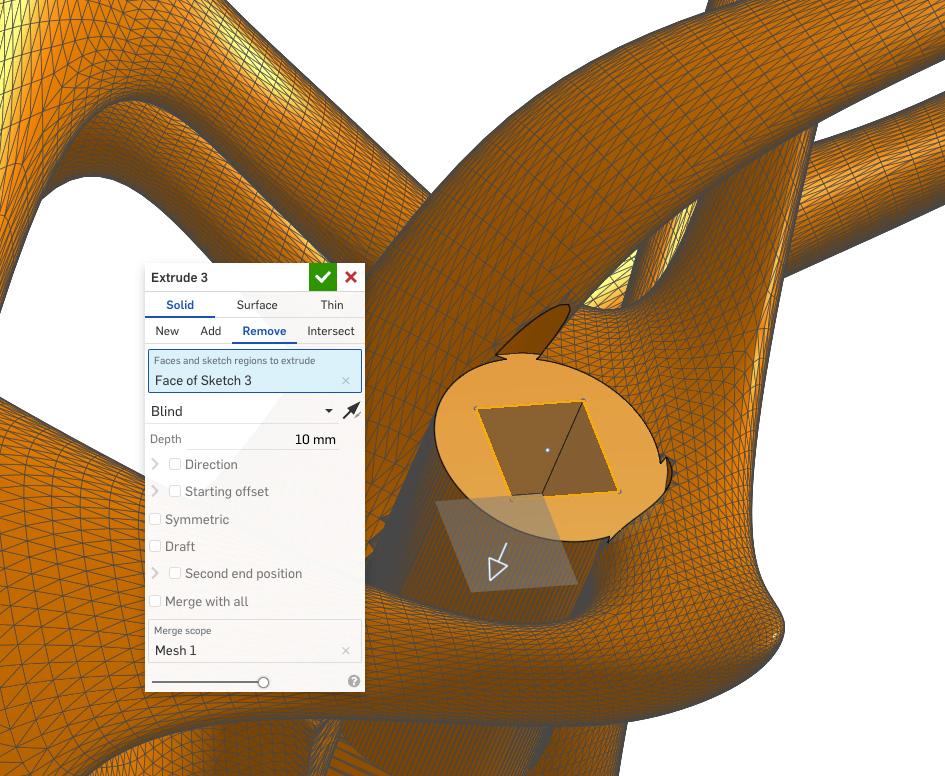Confirm the extrude with the green checkmark

[322, 277]
